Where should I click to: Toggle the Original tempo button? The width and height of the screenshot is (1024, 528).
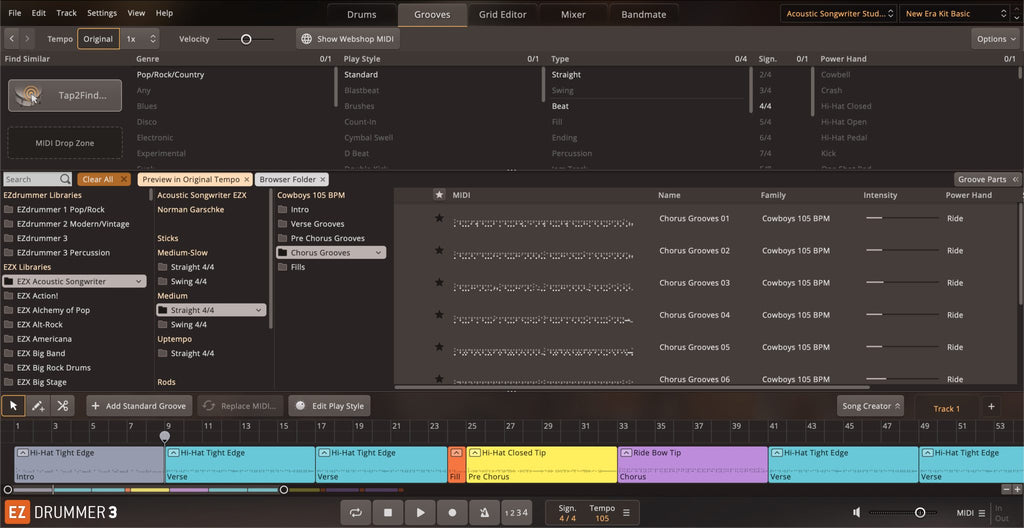pos(98,39)
